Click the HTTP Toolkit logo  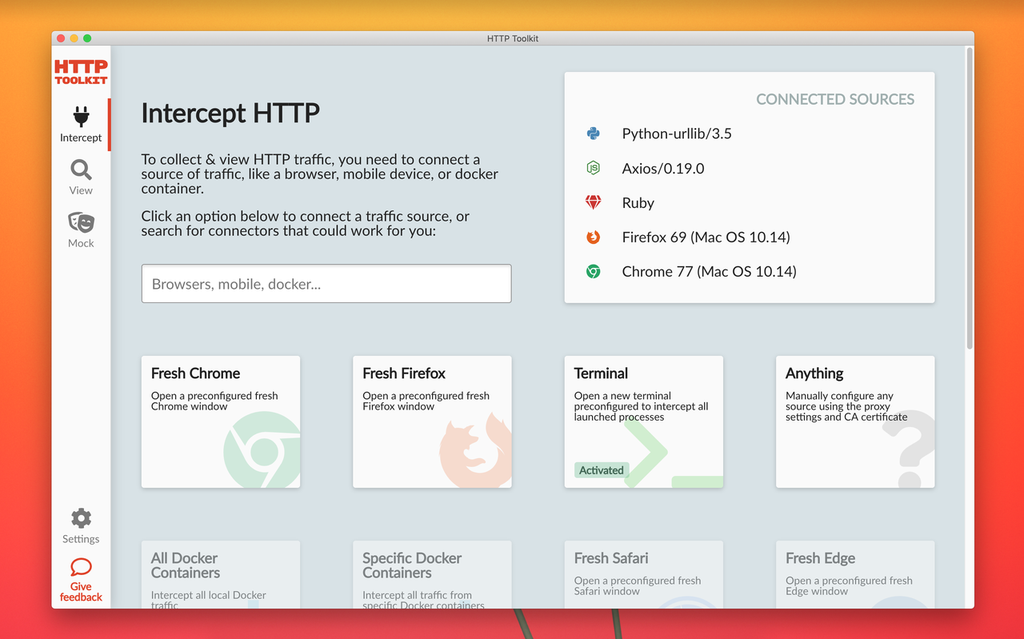80,69
